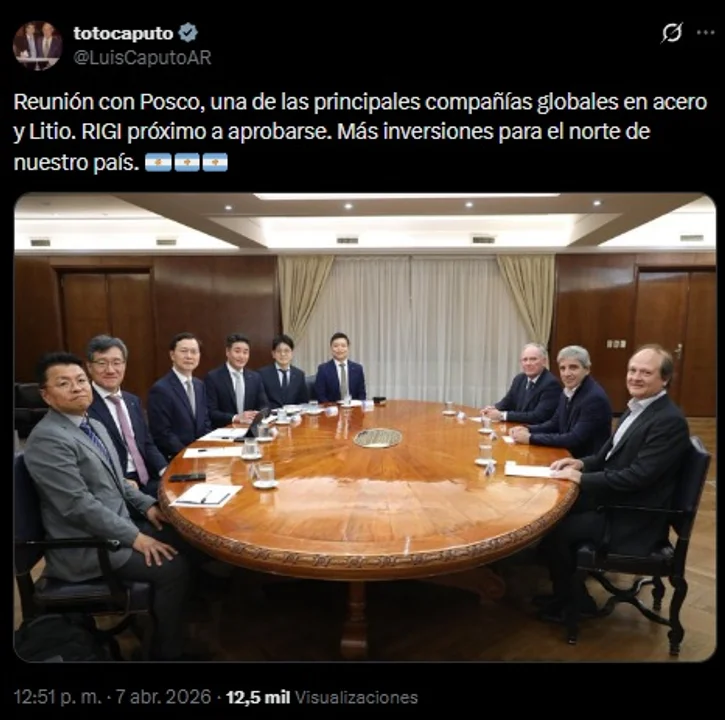Click the Grok slash icon

(672, 32)
